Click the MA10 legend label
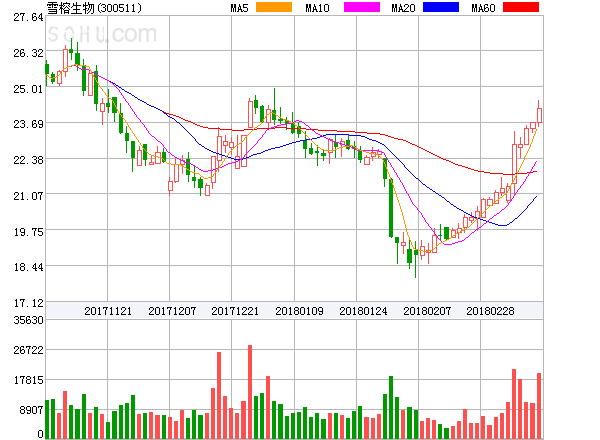The image size is (600, 440). tap(317, 8)
